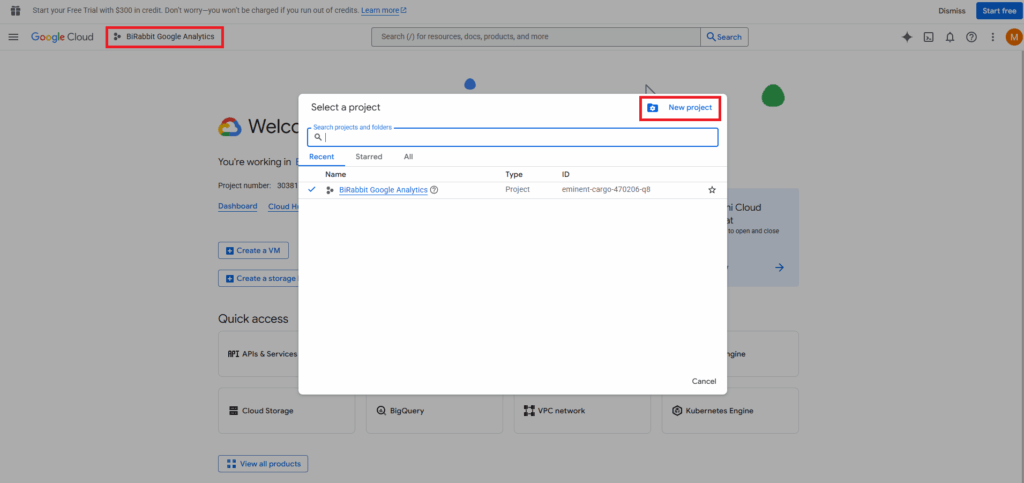
Task: Activate Cloud Shell terminal icon
Action: click(928, 37)
